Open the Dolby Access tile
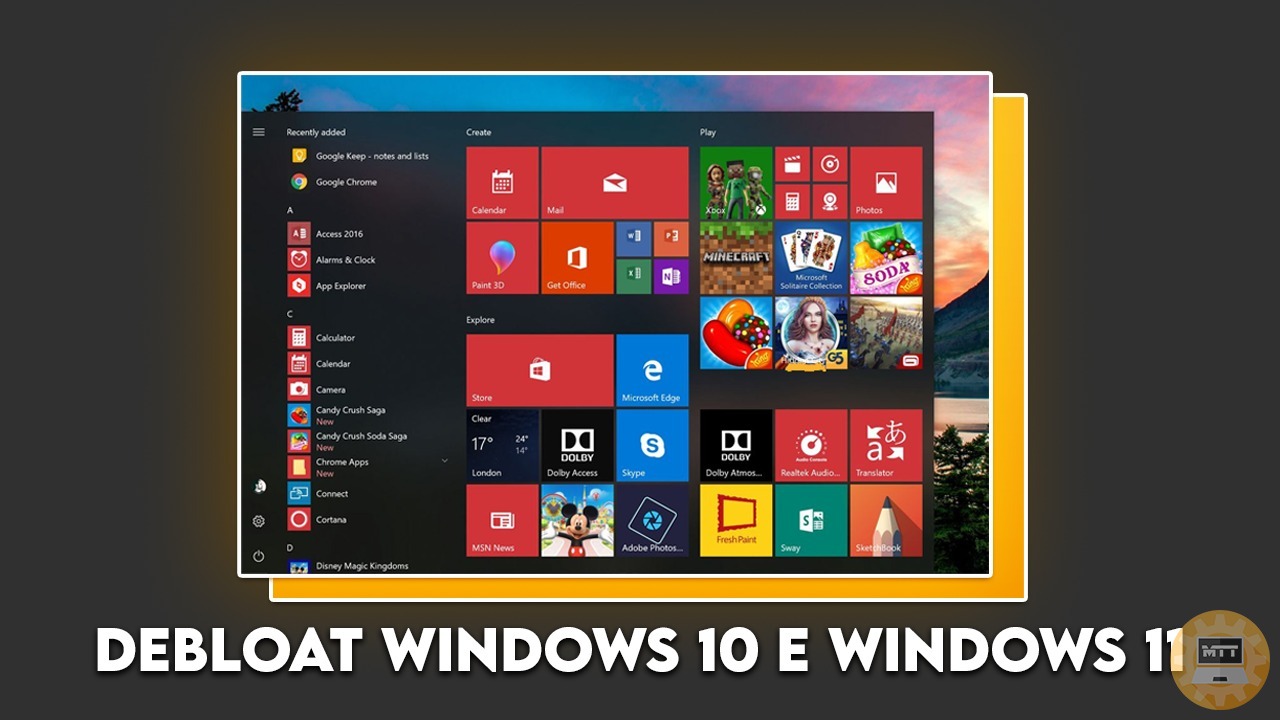Viewport: 1280px width, 720px height. point(578,445)
